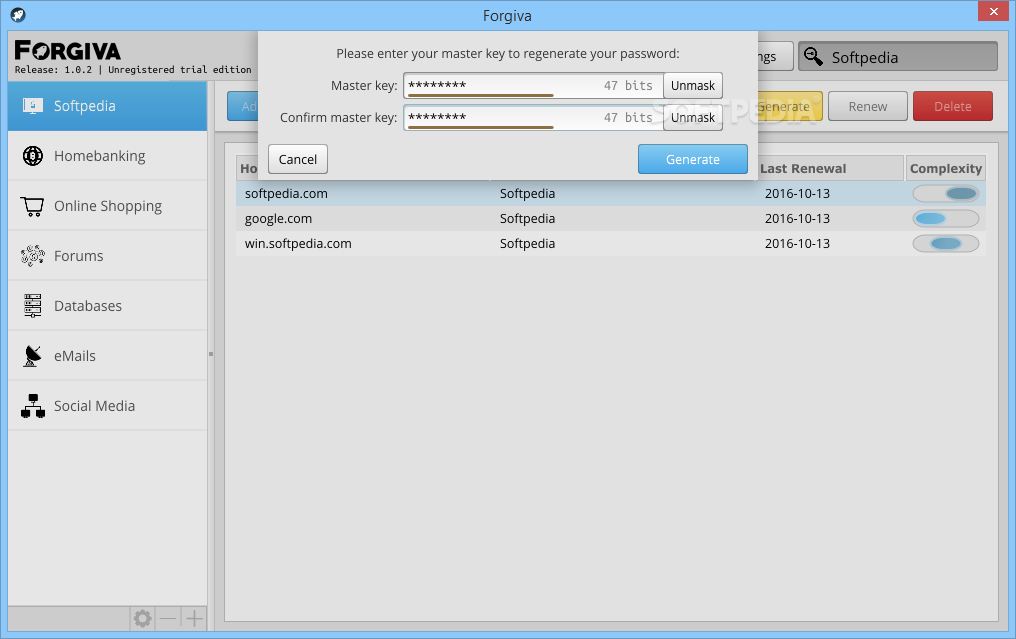Click the Social Media category label
This screenshot has width=1016, height=639.
94,406
